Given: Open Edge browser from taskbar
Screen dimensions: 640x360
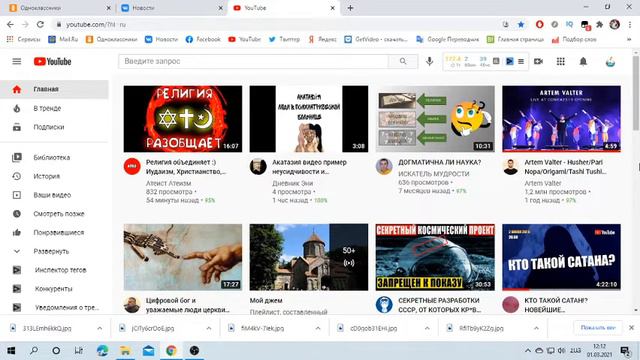Looking at the screenshot, I should 102,351.
